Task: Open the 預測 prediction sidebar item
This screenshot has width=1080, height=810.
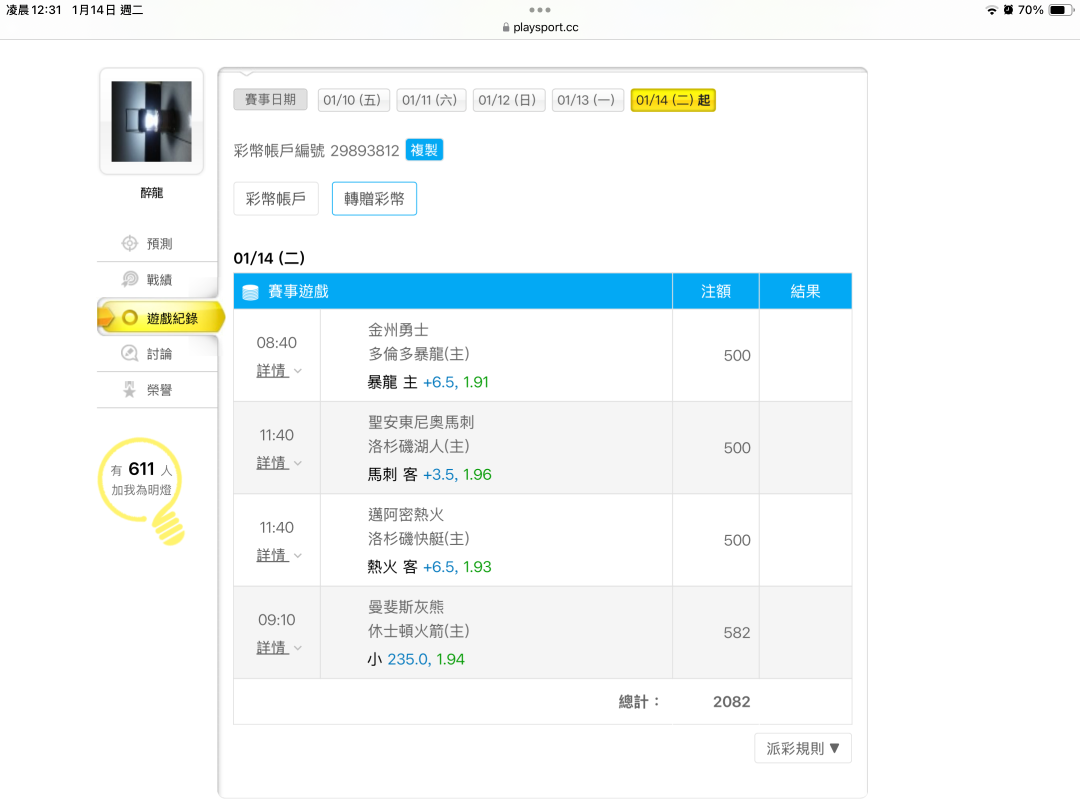Action: tap(158, 244)
